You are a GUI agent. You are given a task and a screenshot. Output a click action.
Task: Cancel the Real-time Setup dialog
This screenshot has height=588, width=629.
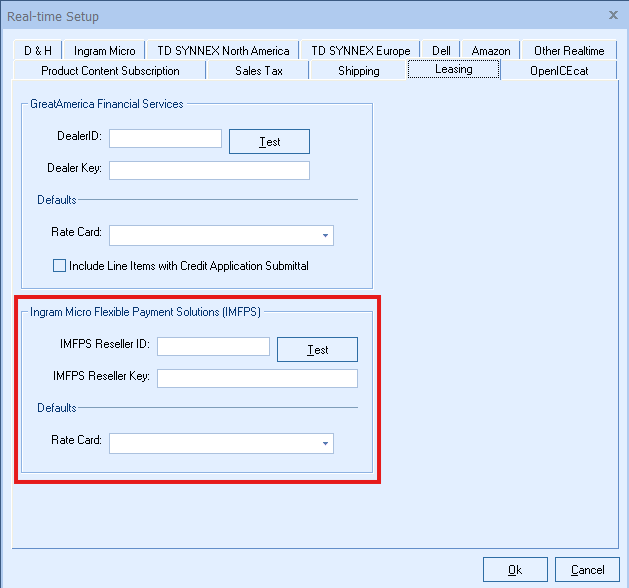587,570
